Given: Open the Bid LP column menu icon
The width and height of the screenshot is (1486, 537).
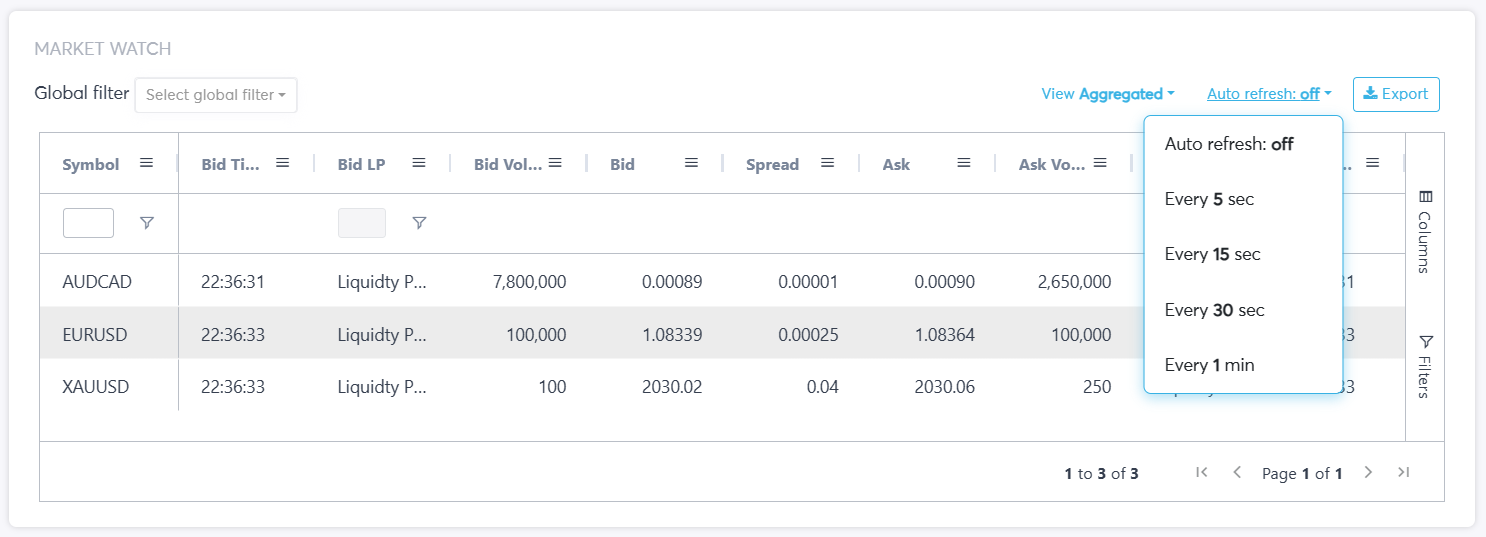Looking at the screenshot, I should click(419, 163).
